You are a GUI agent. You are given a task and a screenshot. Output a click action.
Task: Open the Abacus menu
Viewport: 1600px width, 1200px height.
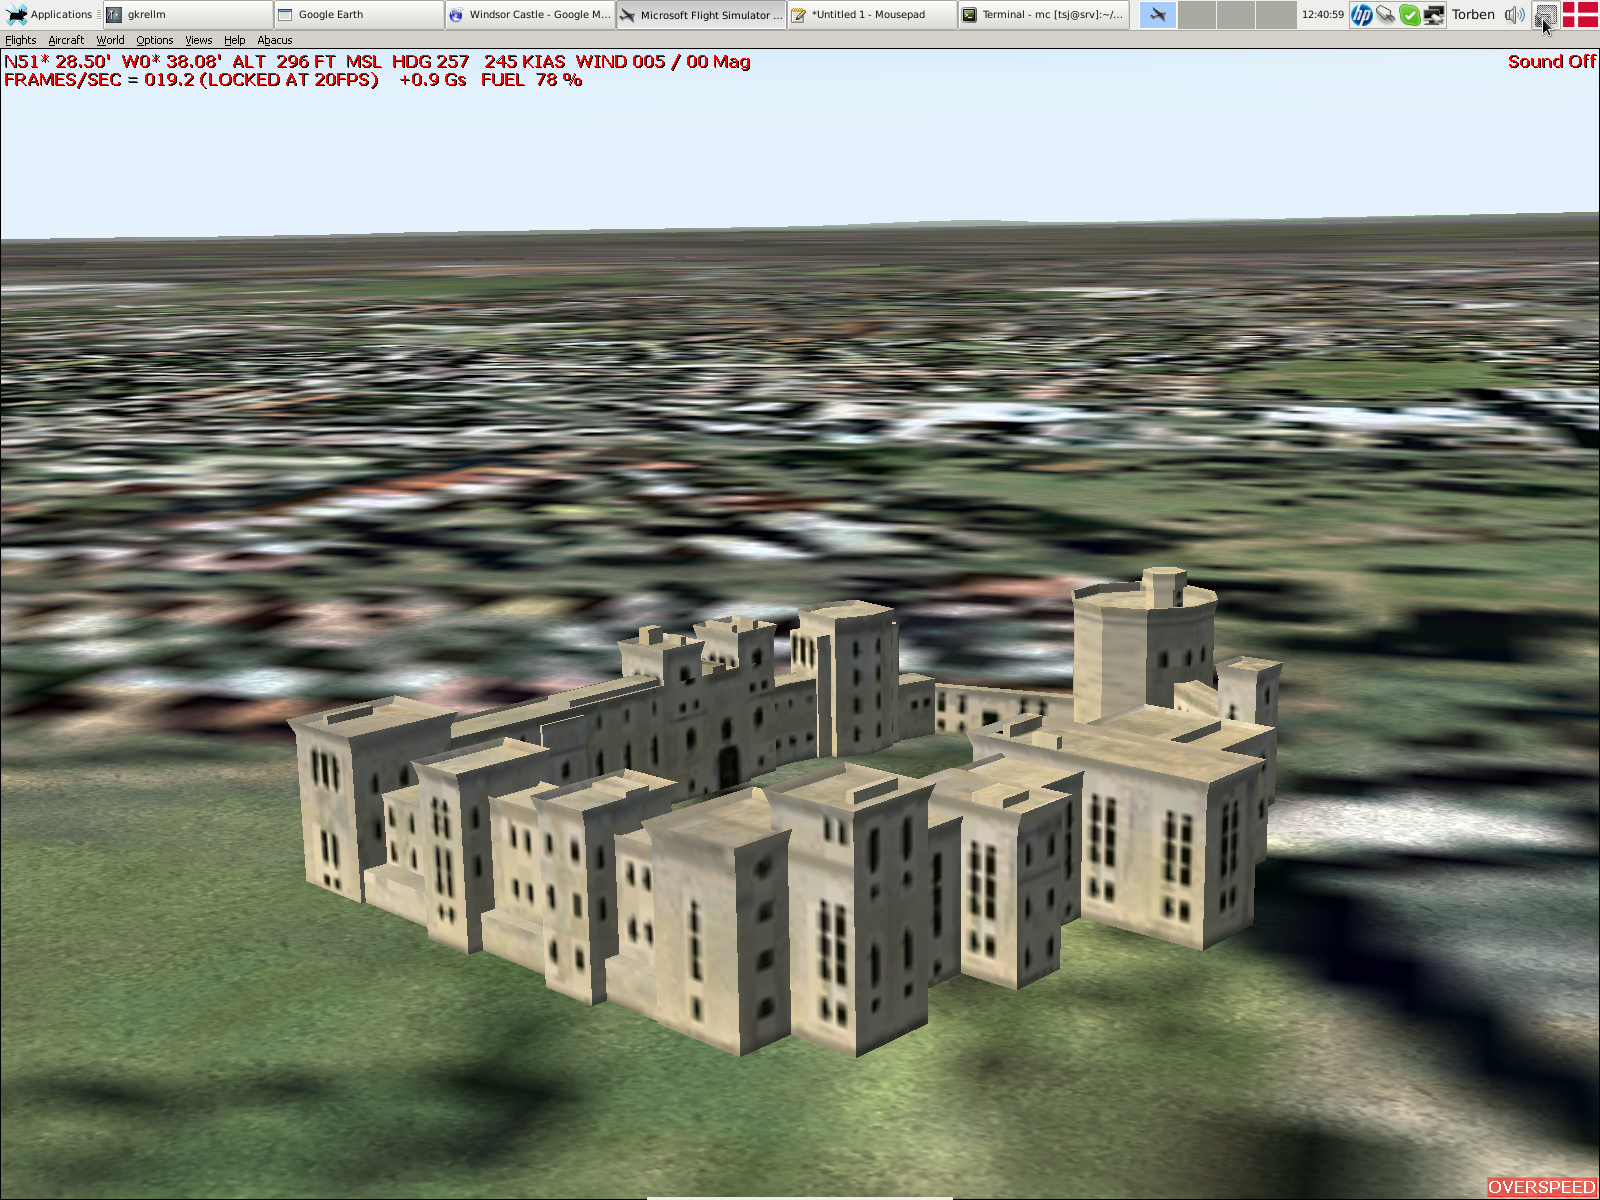click(275, 40)
